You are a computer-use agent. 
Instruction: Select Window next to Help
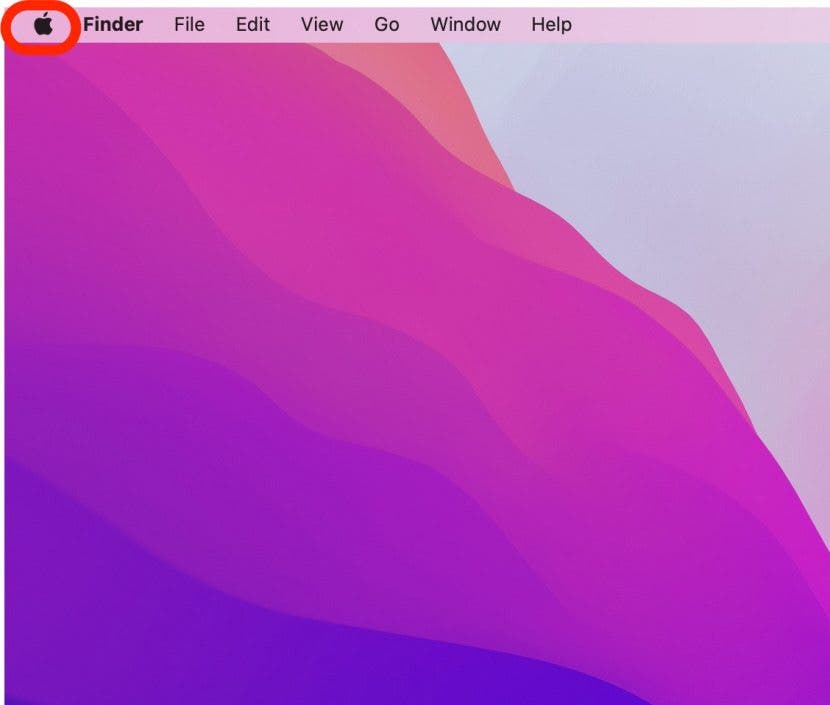pyautogui.click(x=465, y=25)
